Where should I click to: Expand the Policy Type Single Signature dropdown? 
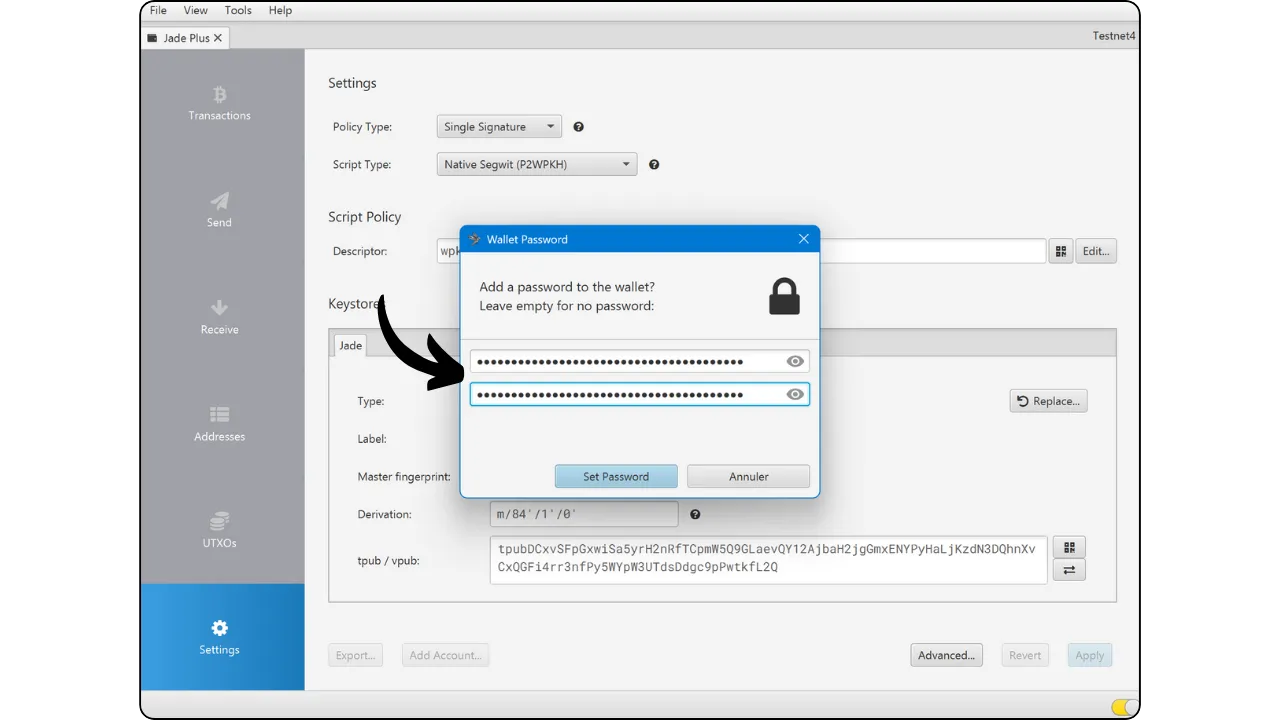(499, 127)
